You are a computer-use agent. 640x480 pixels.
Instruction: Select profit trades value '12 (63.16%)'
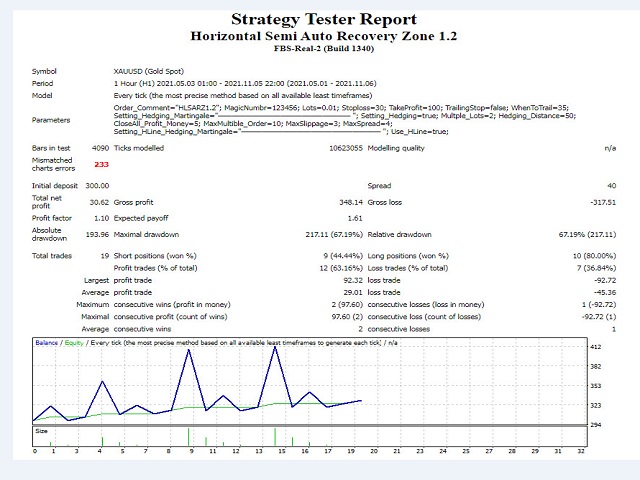341,268
